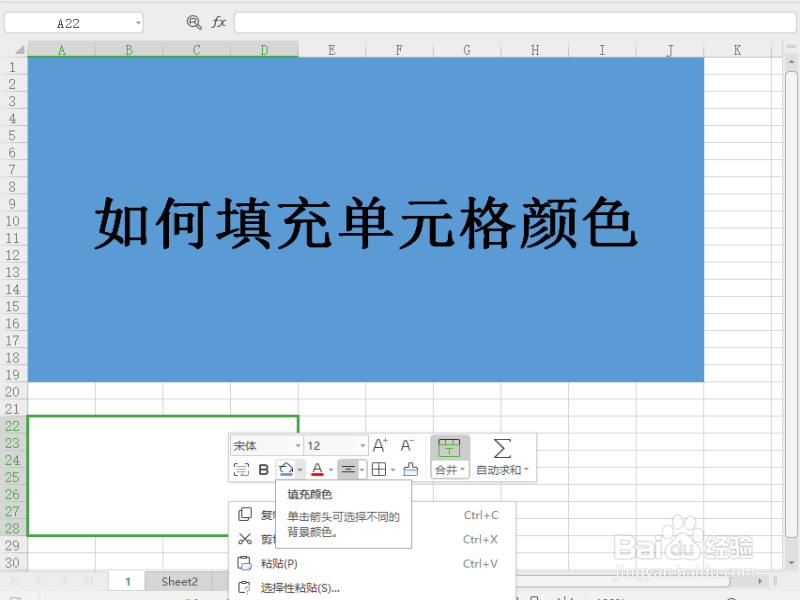This screenshot has width=800, height=600.
Task: Click the horizontal scrollbar right arrow
Action: tap(760, 581)
